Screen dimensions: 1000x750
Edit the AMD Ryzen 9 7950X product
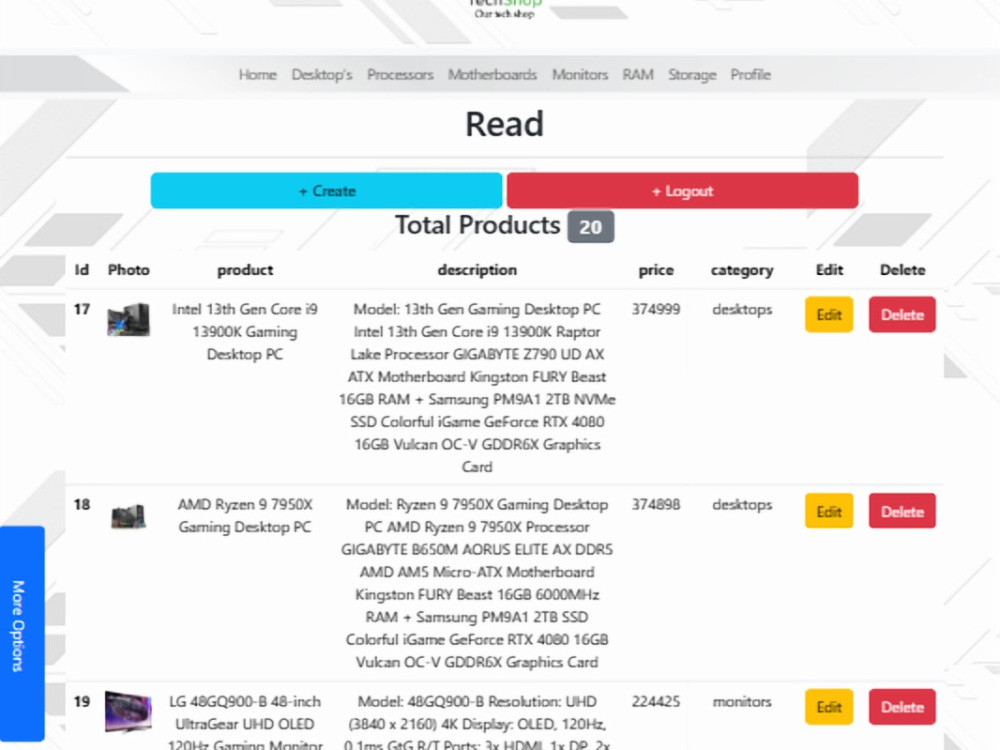(x=828, y=511)
